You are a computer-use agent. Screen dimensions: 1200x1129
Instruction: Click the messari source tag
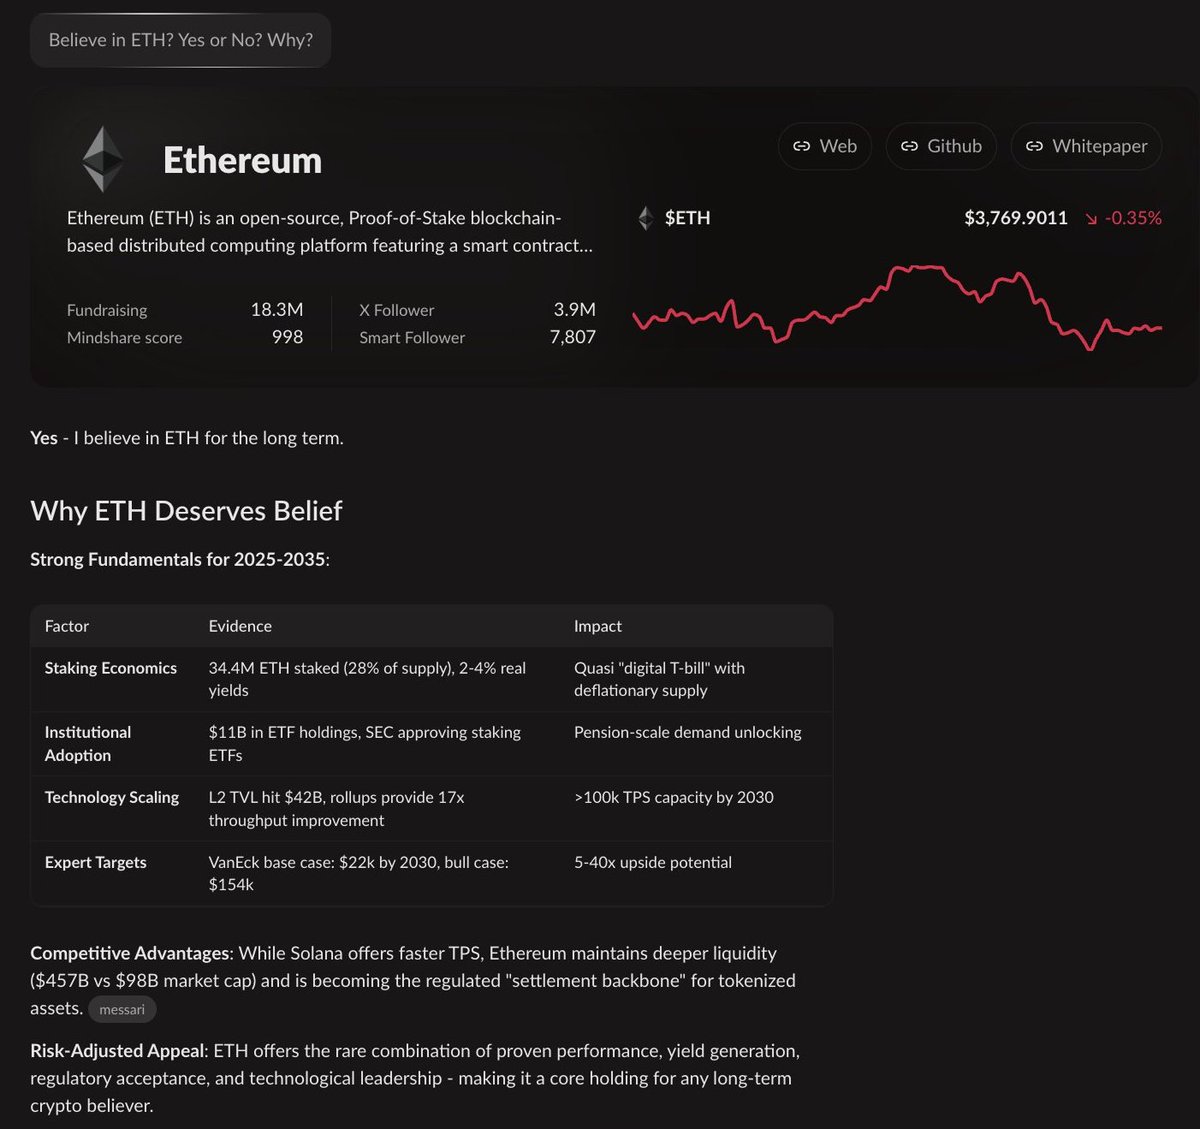click(122, 1009)
